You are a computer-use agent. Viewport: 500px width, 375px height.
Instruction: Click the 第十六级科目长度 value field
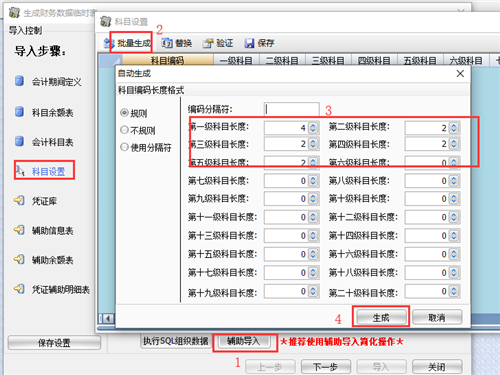pyautogui.click(x=427, y=254)
